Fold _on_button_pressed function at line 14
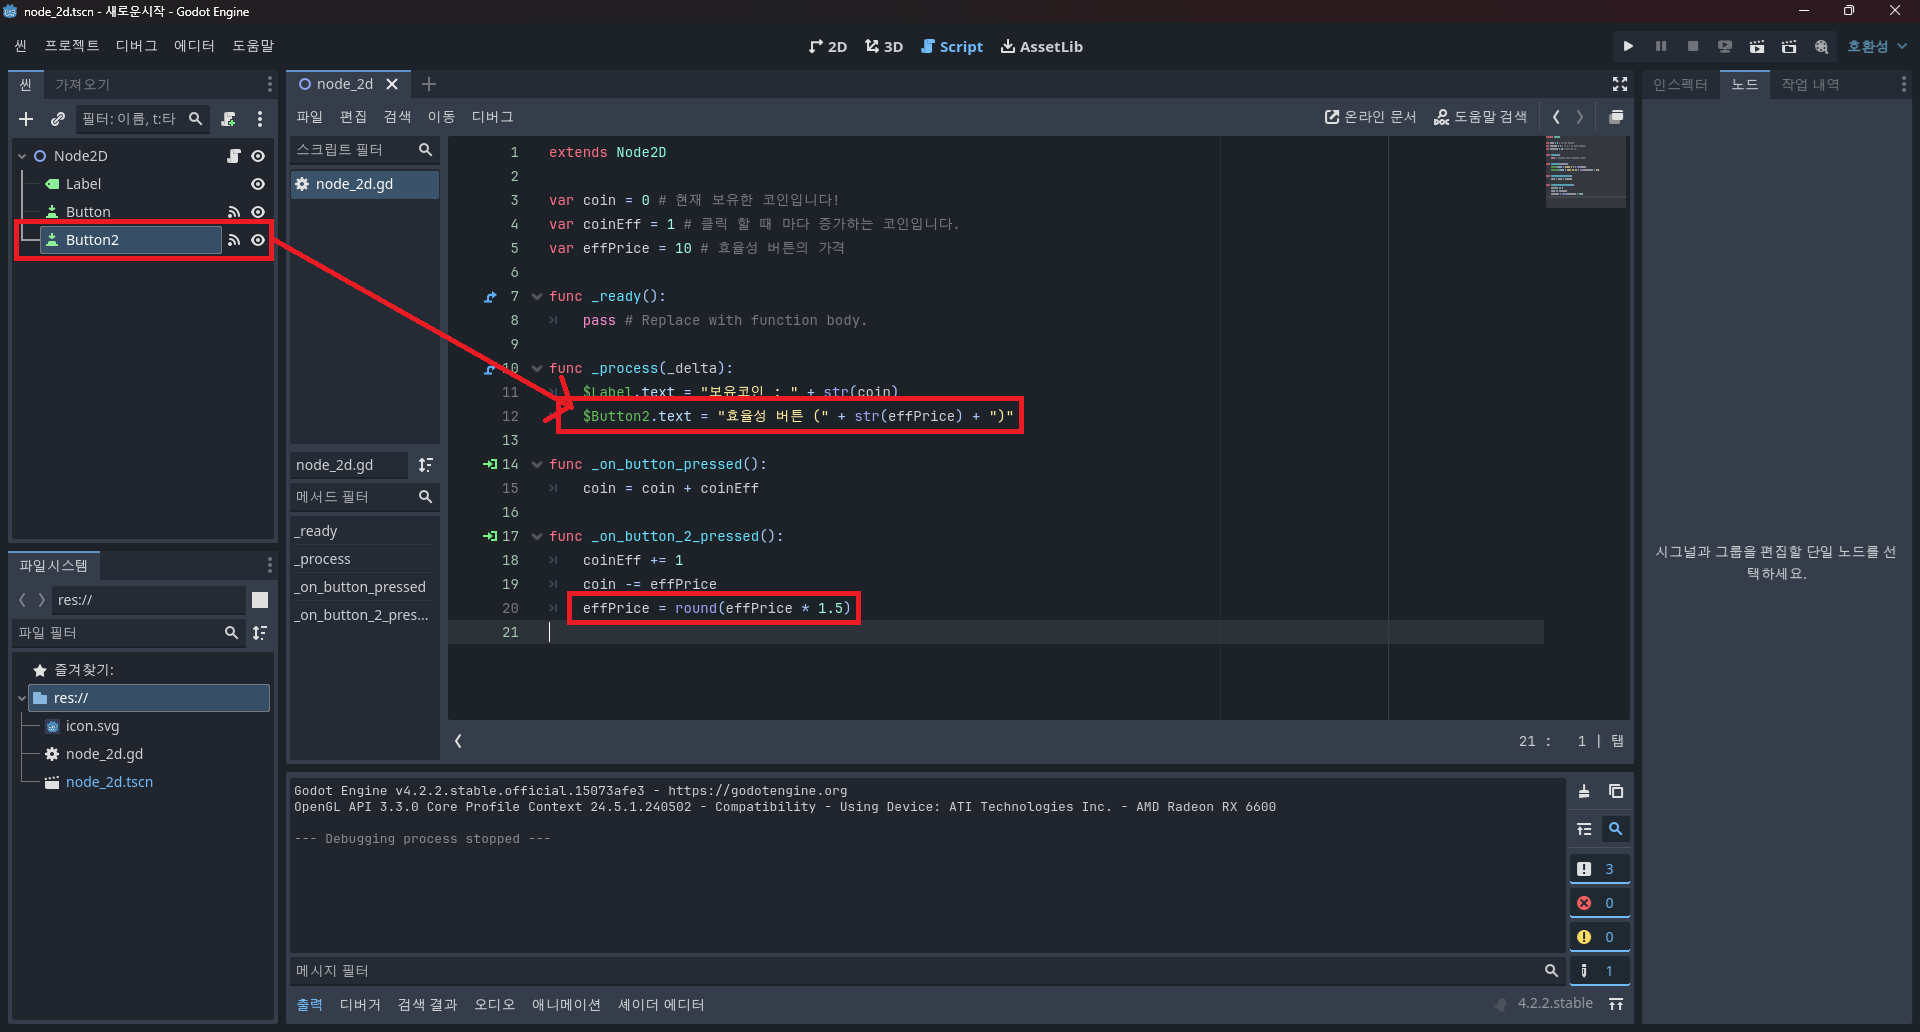The image size is (1920, 1032). click(537, 465)
